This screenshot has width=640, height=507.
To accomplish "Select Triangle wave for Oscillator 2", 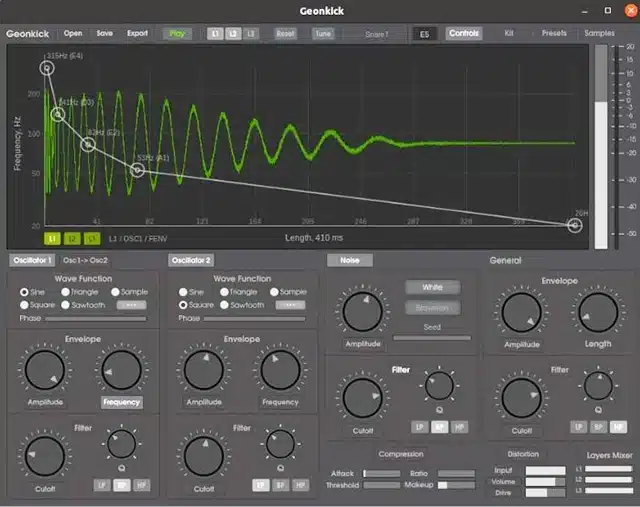I will pyautogui.click(x=238, y=292).
